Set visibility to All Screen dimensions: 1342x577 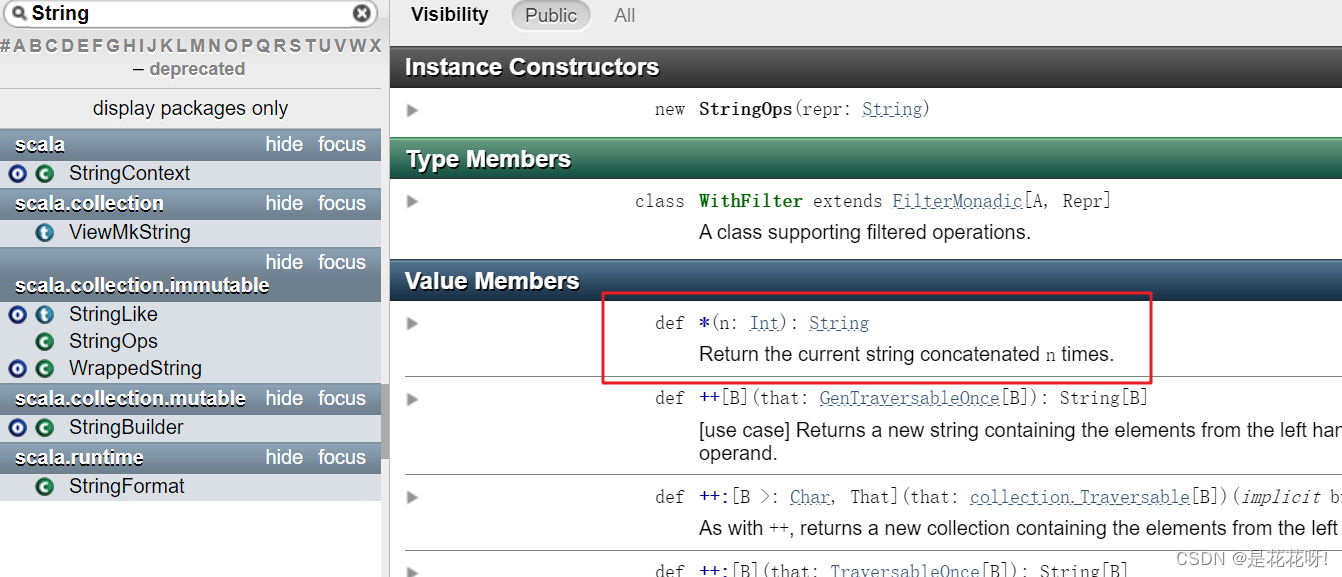625,15
